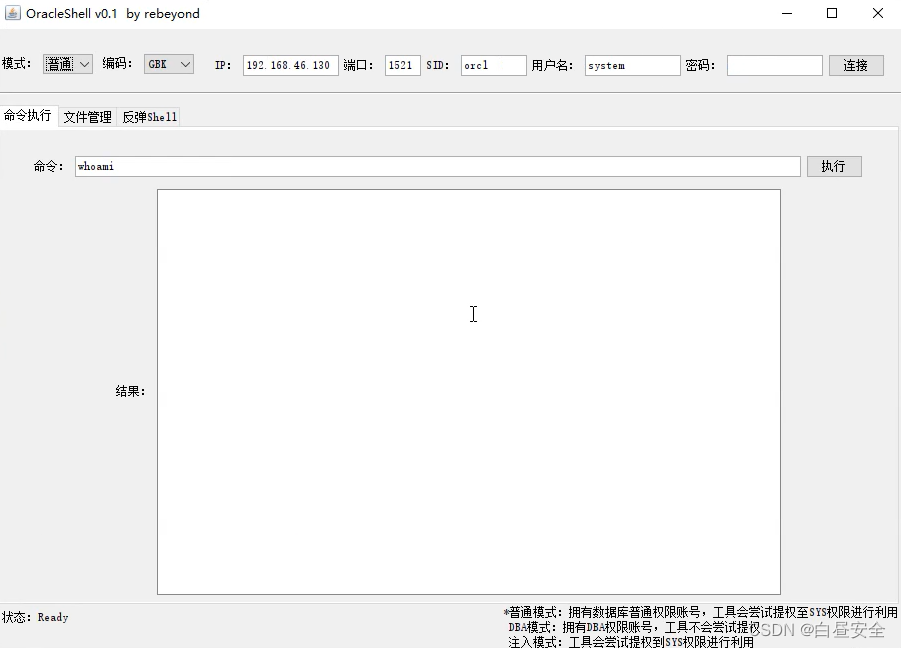This screenshot has height=648, width=901.
Task: Click the 端口 field with 1521
Action: pyautogui.click(x=402, y=65)
